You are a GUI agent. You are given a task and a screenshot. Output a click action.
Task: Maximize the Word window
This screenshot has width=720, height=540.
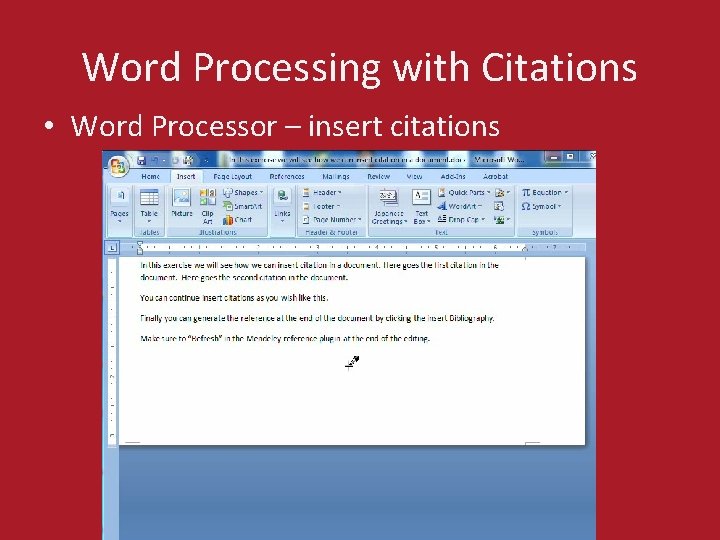pyautogui.click(x=570, y=157)
